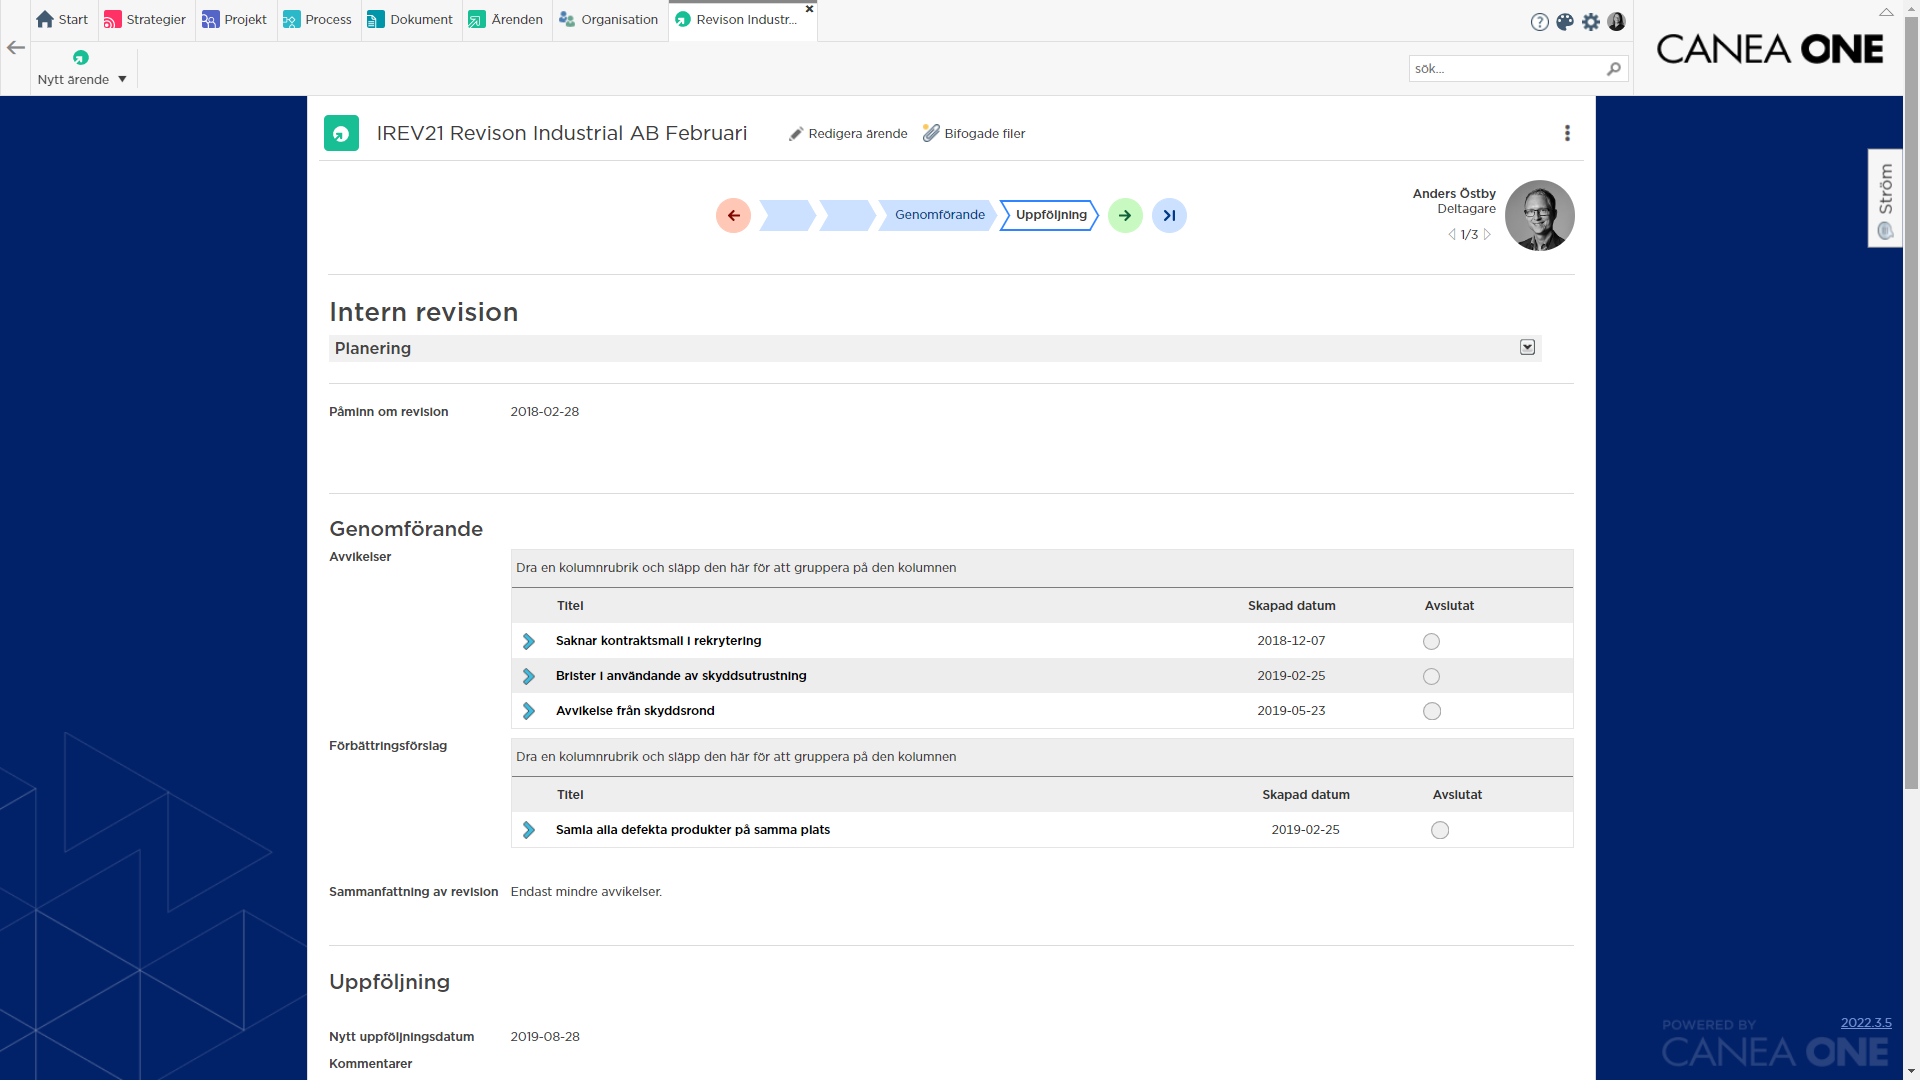Open the version link 2022.3.5
Image resolution: width=1920 pixels, height=1080 pixels.
(x=1866, y=1023)
